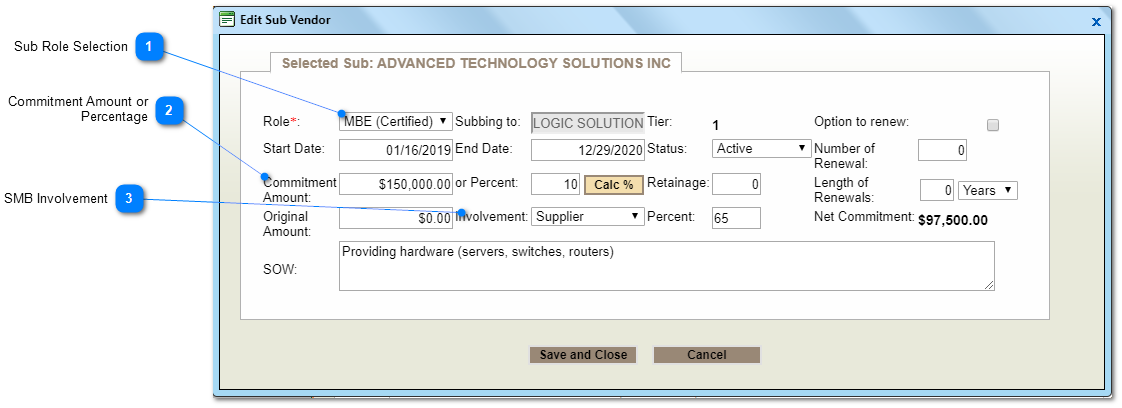This screenshot has width=1122, height=408.
Task: Click the Cancel button
Action: [706, 355]
